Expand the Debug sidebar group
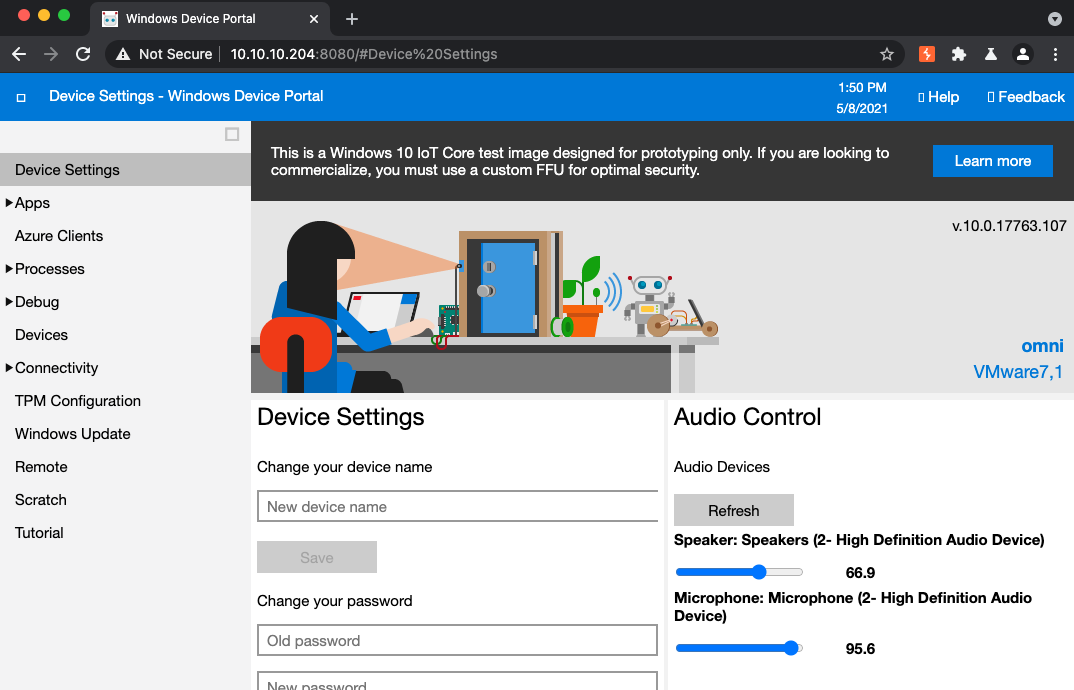 [x=35, y=302]
